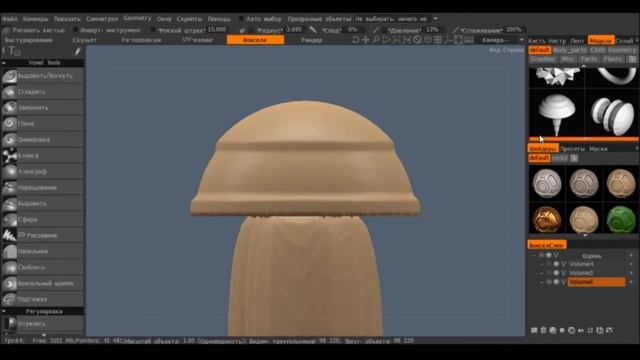The width and height of the screenshot is (640, 360).
Task: Collapse the Volume4 tree node
Action: click(x=542, y=264)
